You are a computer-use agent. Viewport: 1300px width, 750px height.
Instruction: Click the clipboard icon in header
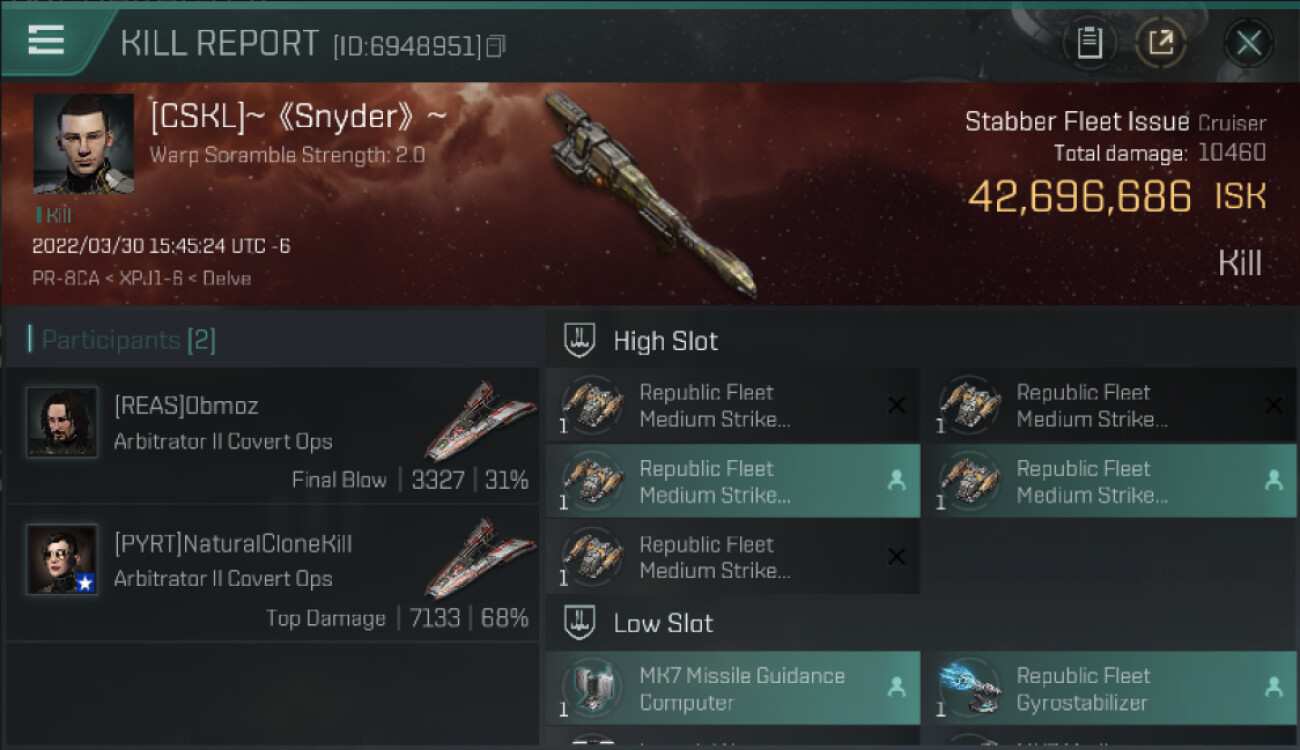[1089, 43]
